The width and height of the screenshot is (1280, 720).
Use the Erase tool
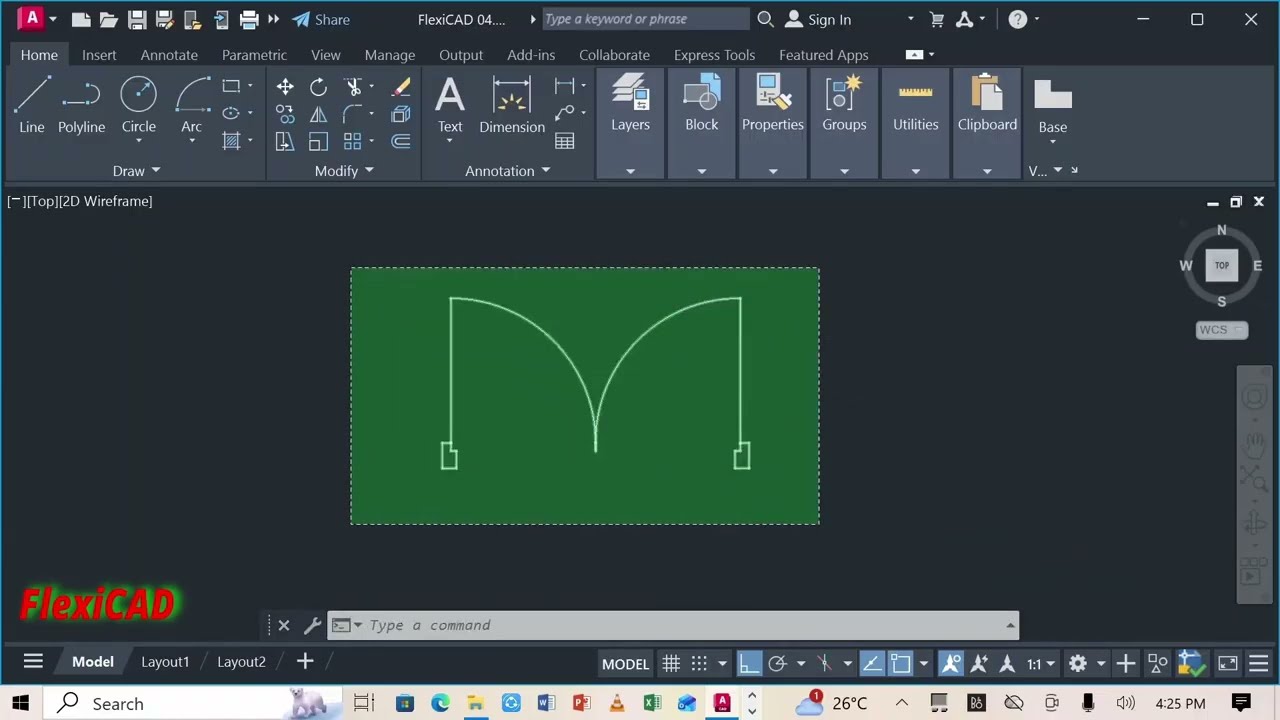point(401,87)
